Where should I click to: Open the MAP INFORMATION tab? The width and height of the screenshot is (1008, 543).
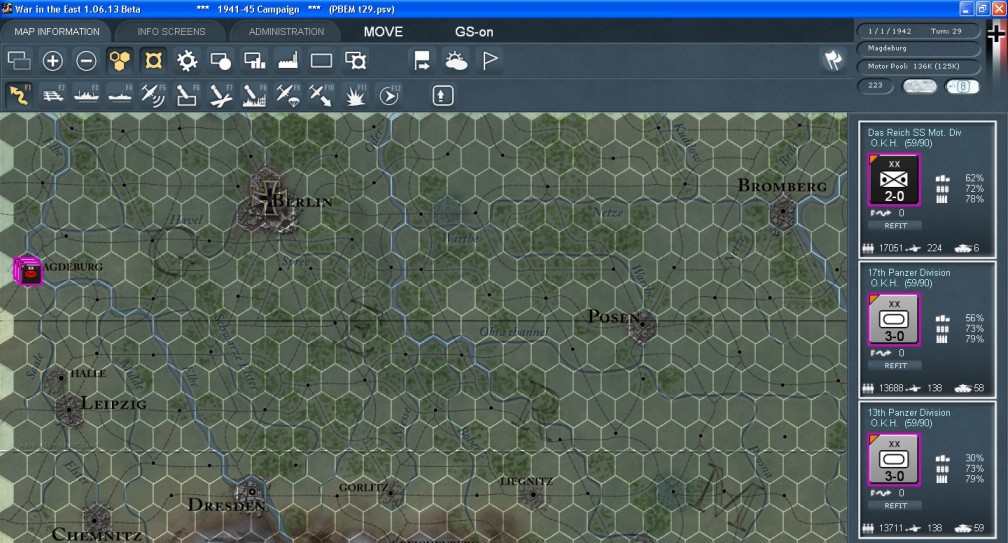point(56,31)
